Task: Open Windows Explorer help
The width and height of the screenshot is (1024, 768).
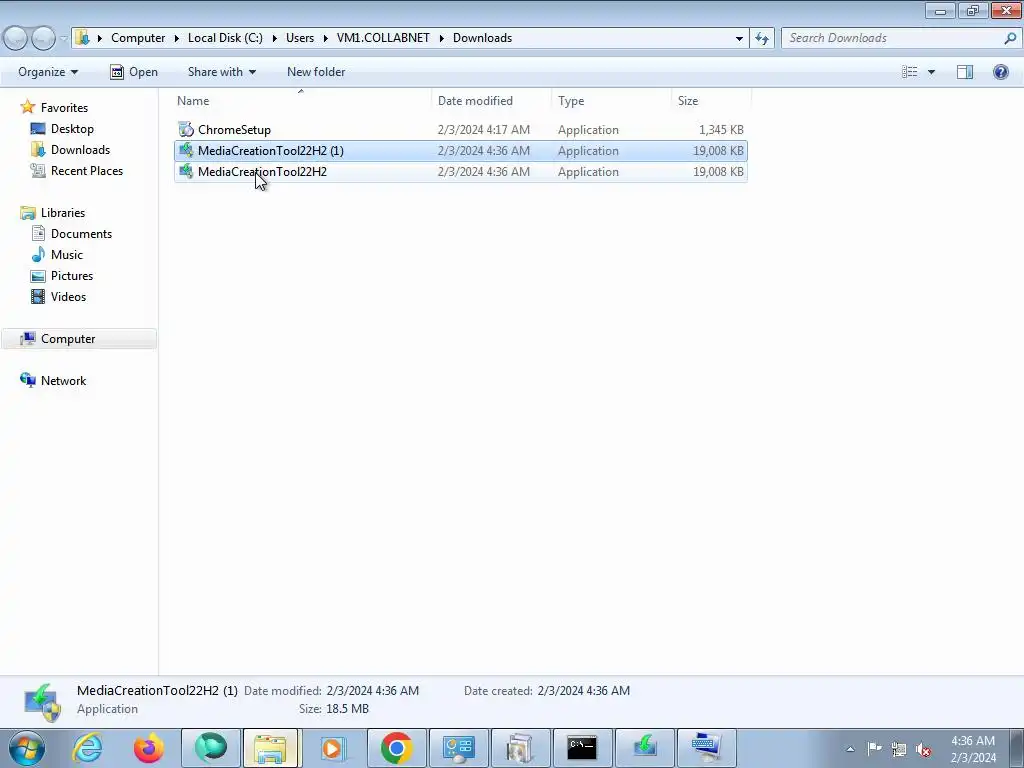Action: [1000, 72]
